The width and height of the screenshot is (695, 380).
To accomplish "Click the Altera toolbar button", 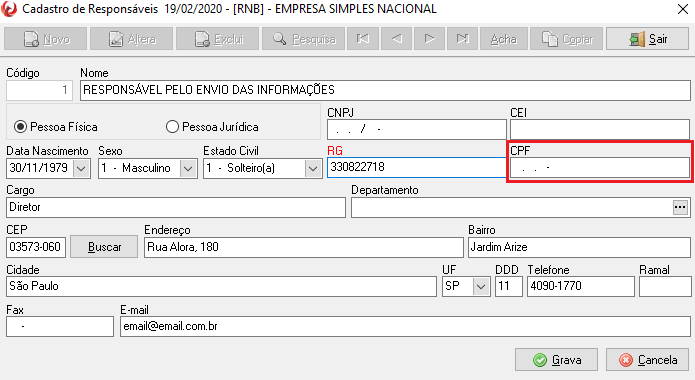I will click(x=131, y=39).
